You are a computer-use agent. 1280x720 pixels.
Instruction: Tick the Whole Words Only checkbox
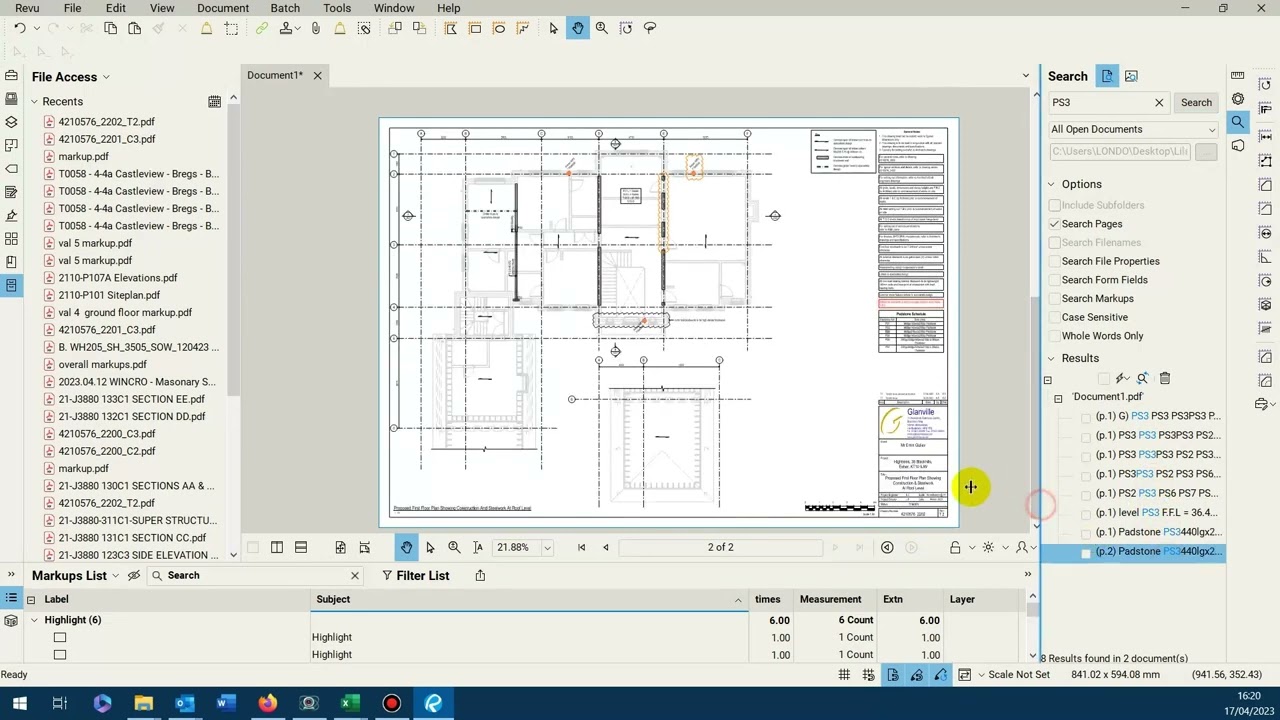1054,336
